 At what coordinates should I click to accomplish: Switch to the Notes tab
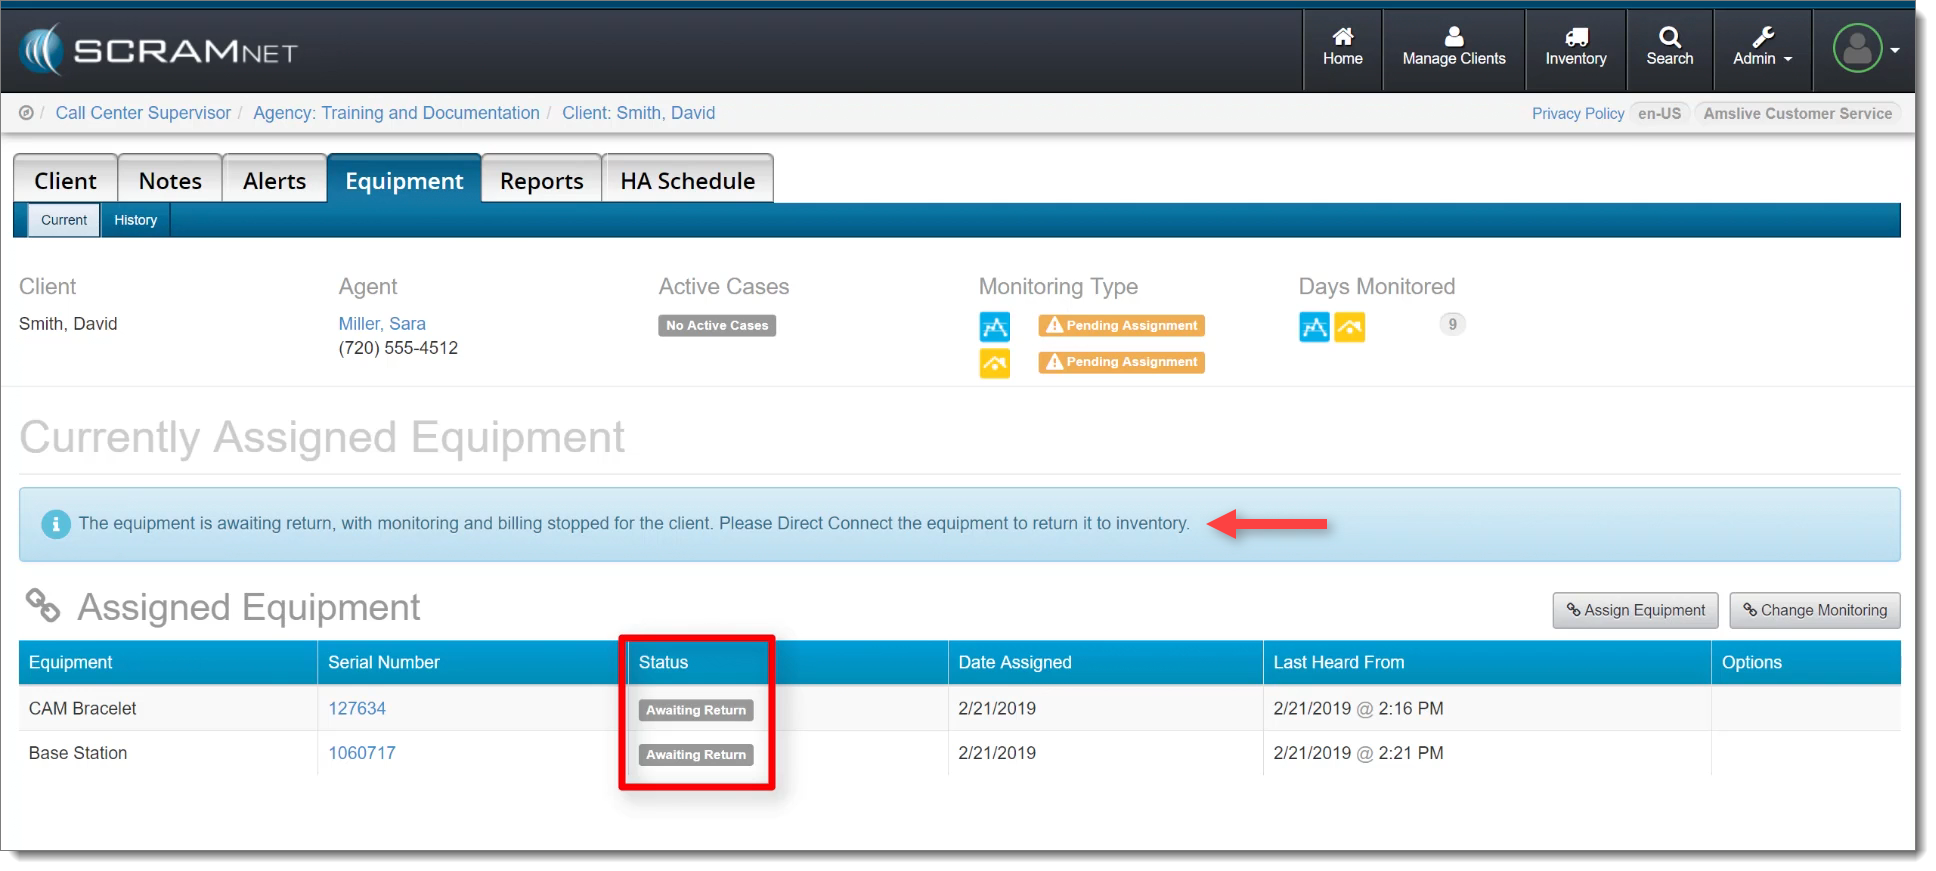point(170,181)
